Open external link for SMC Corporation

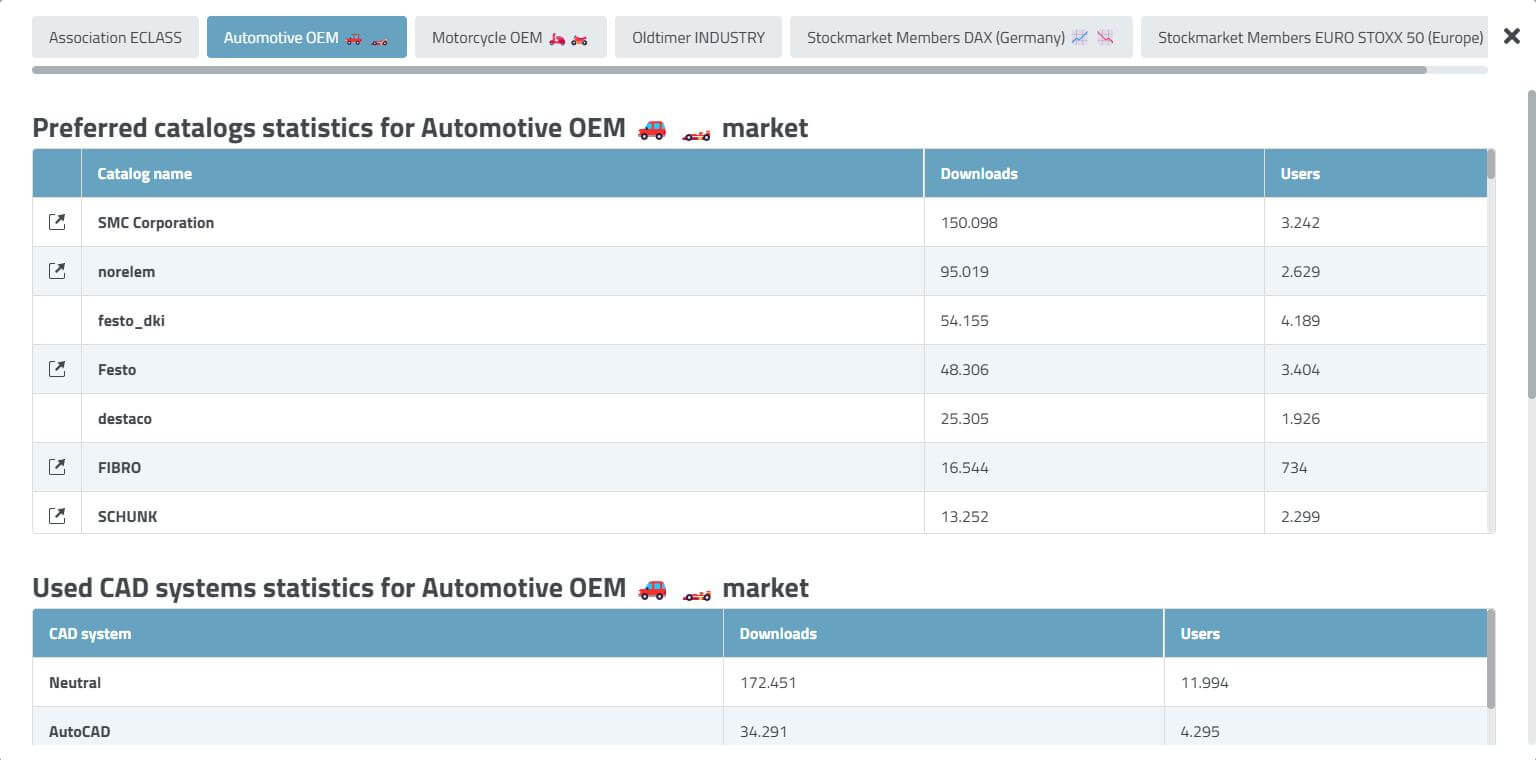coord(57,222)
